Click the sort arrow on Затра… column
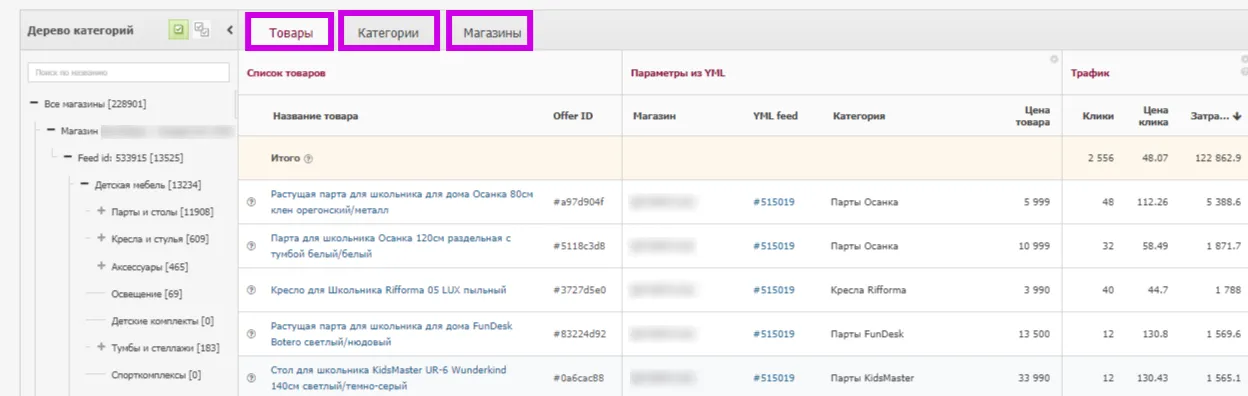This screenshot has height=396, width=1248. [x=1237, y=116]
